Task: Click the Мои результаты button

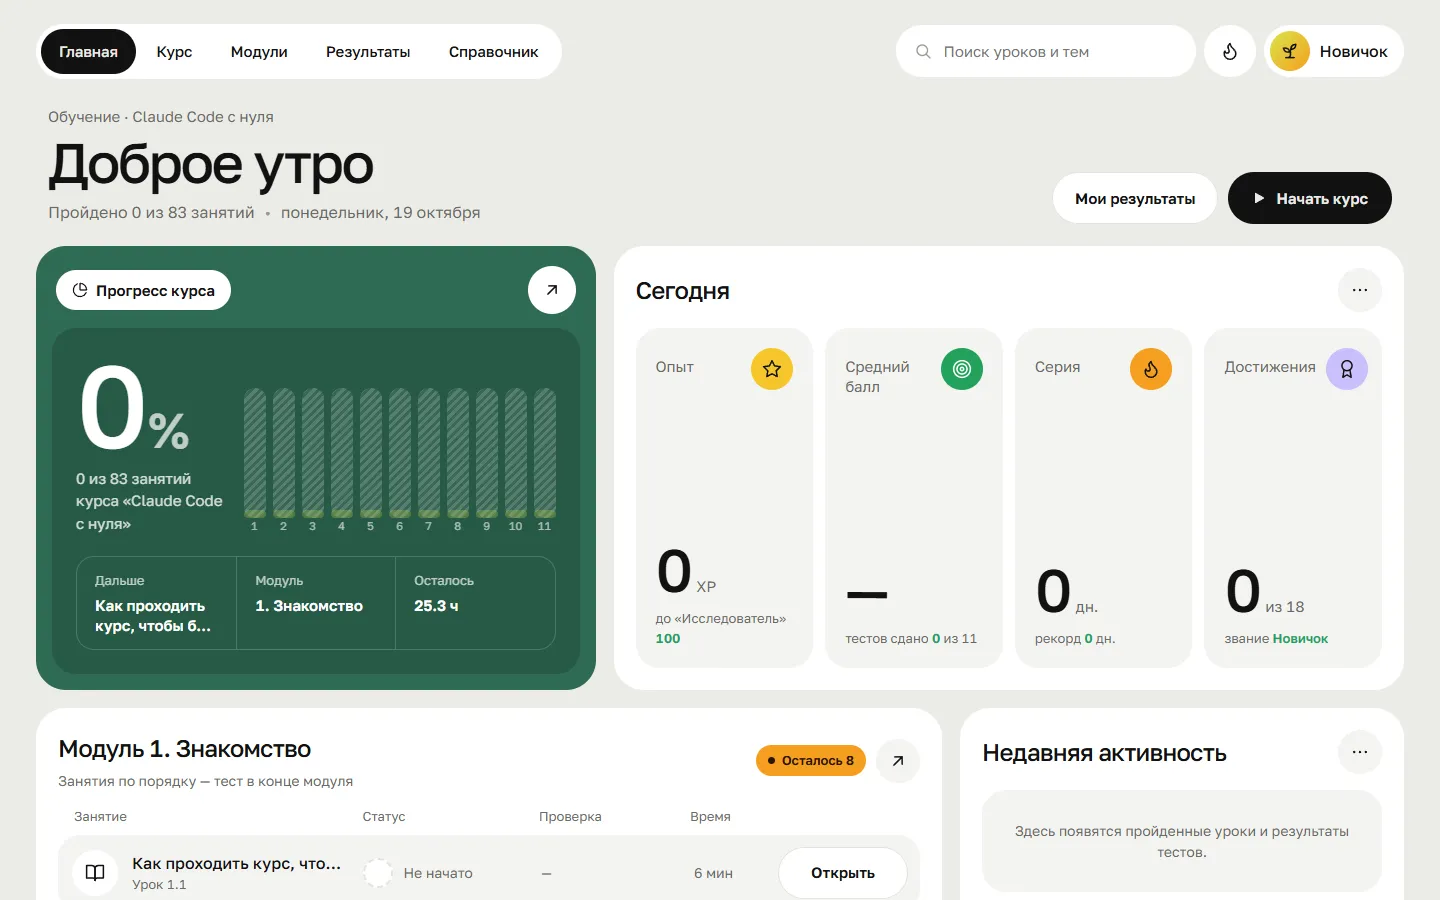Action: pyautogui.click(x=1135, y=198)
